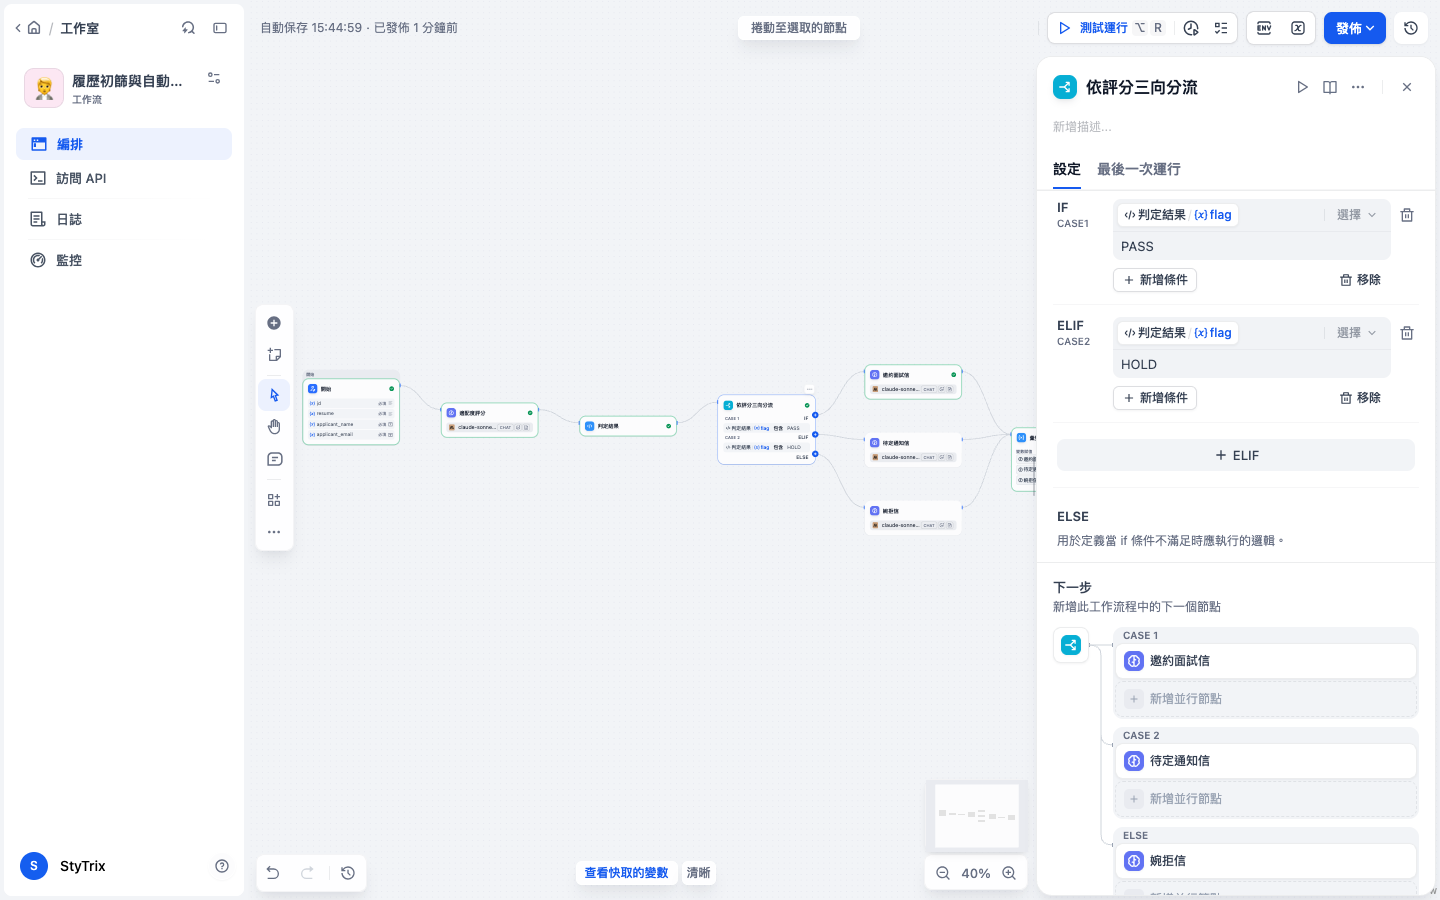Click the add node plus icon
Viewport: 1440px width, 900px height.
click(x=274, y=323)
